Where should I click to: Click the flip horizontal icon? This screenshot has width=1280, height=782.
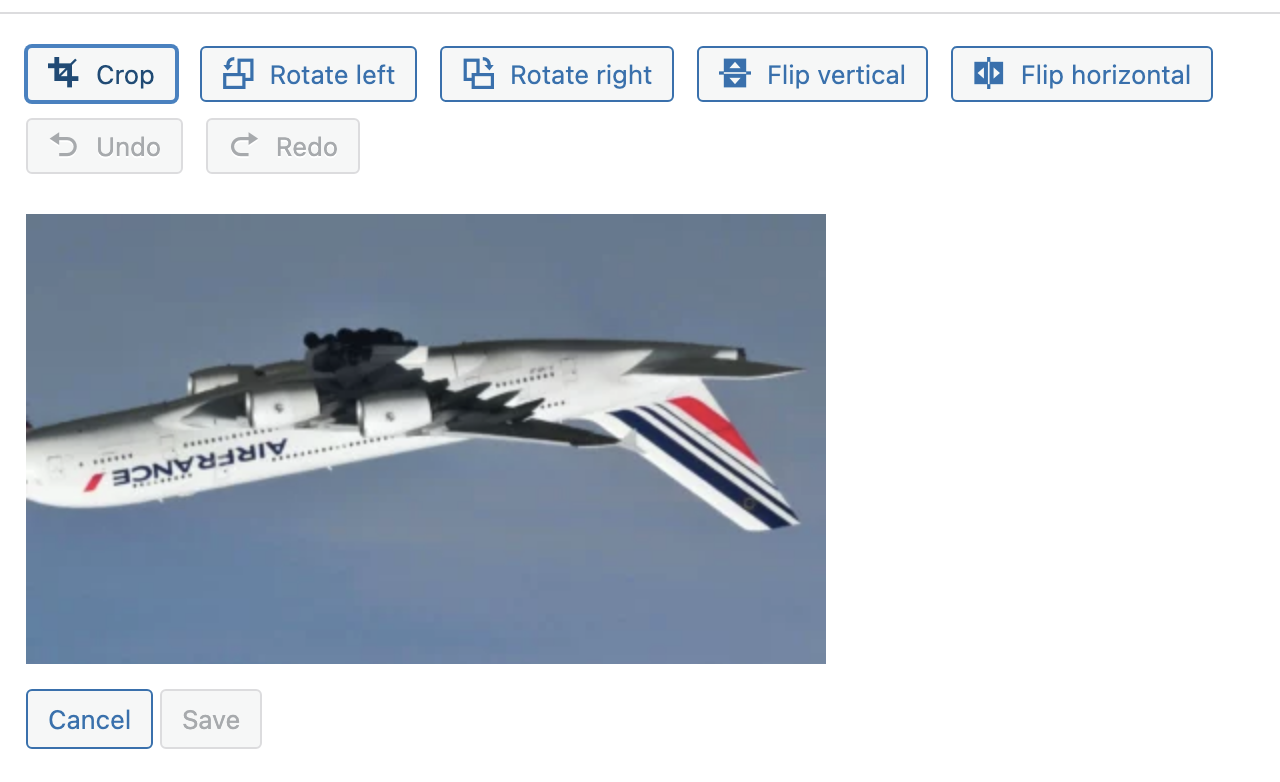coord(988,73)
